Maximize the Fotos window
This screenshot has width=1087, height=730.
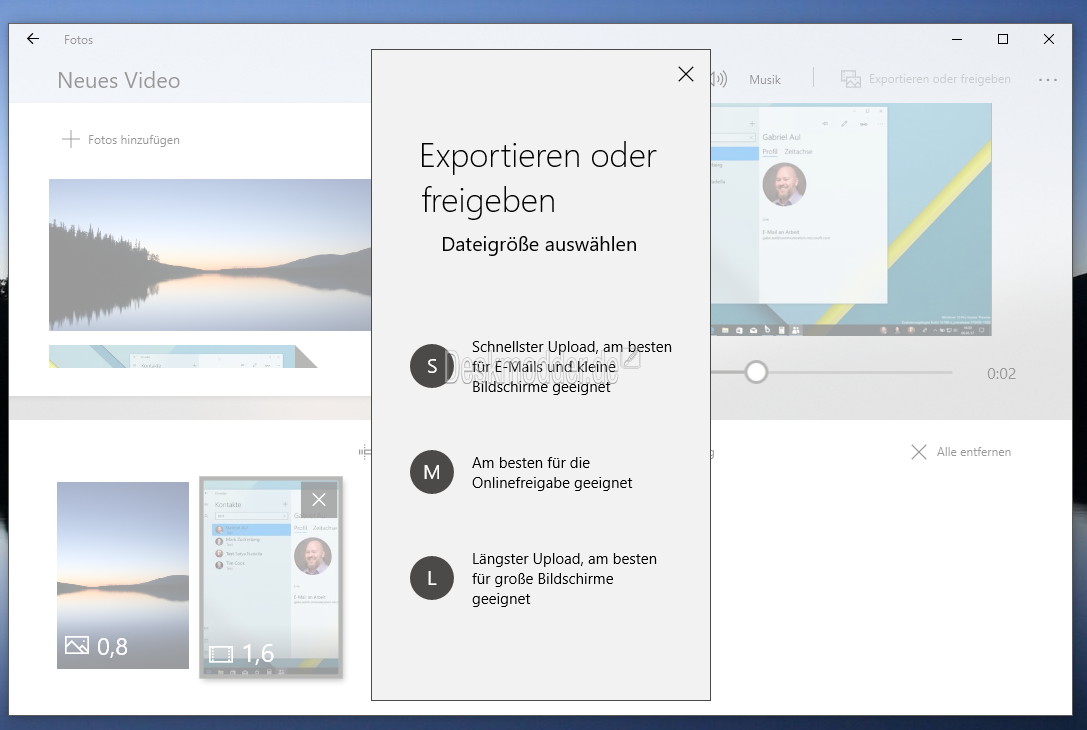[1002, 40]
